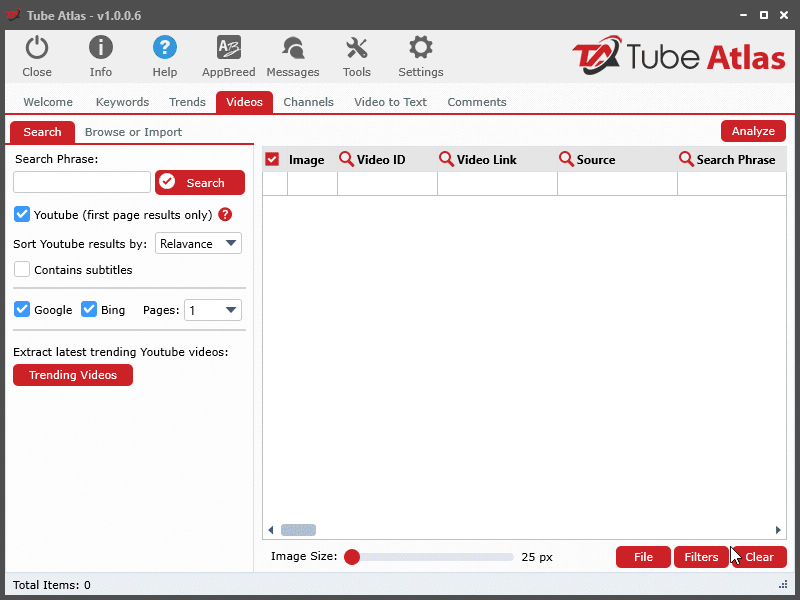This screenshot has width=800, height=600.
Task: Toggle the select-all checkbox in table header
Action: [272, 159]
